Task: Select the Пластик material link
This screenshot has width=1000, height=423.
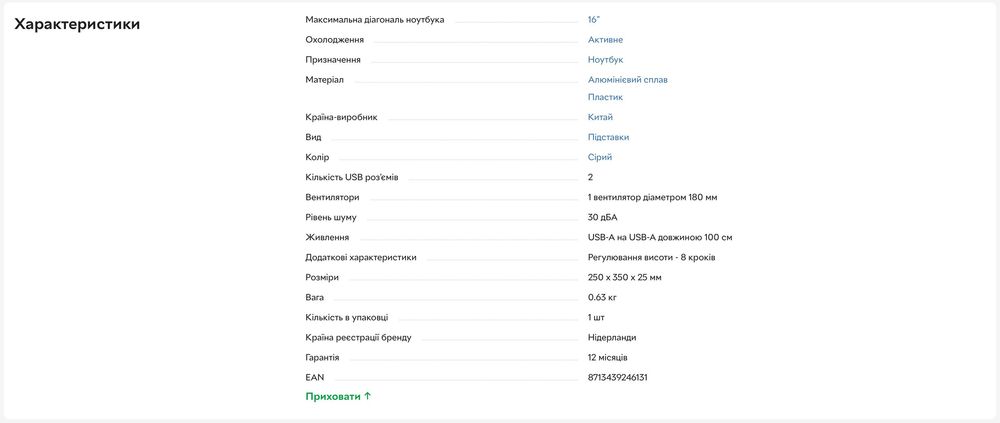Action: coord(605,97)
